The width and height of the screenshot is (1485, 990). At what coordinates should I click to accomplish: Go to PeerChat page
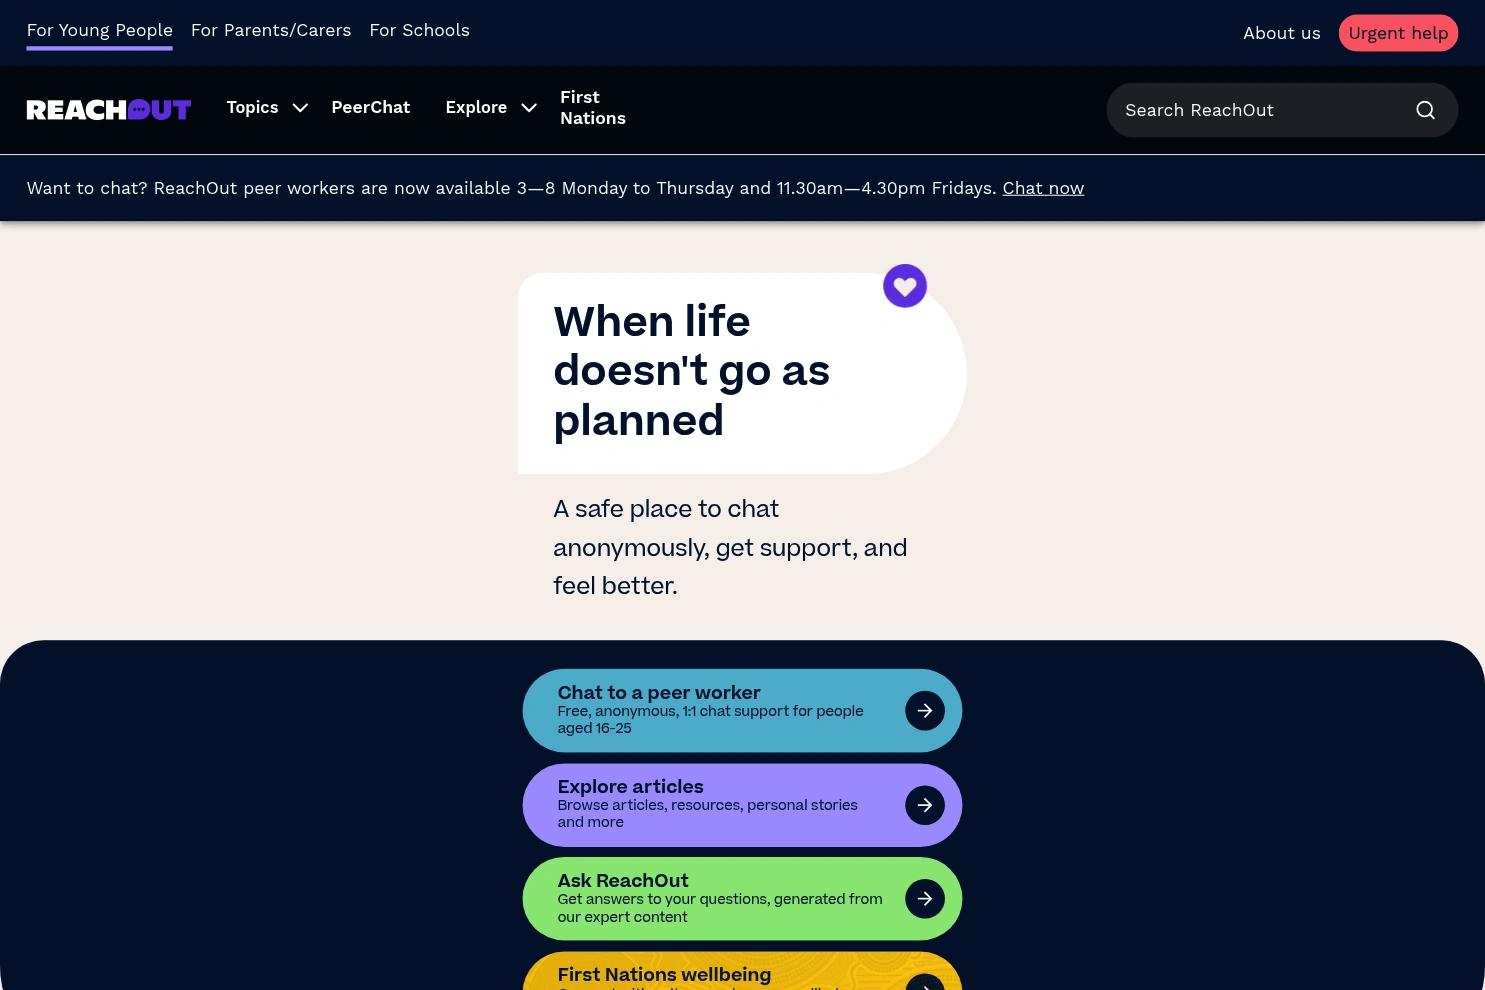(x=371, y=107)
